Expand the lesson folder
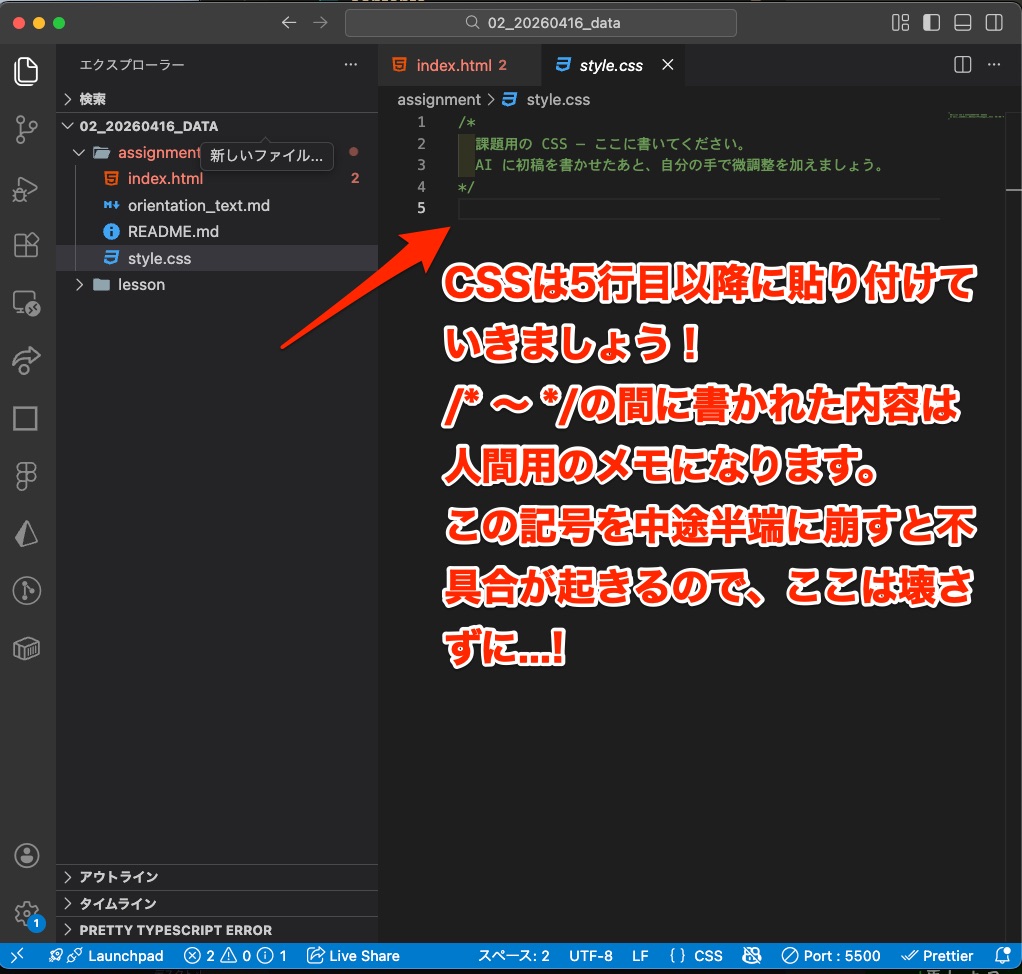 pyautogui.click(x=217, y=285)
